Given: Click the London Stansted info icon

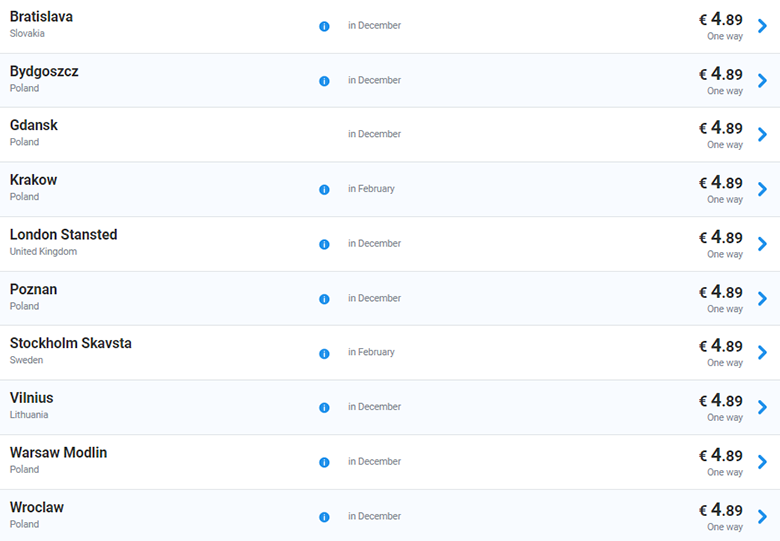Looking at the screenshot, I should [324, 244].
